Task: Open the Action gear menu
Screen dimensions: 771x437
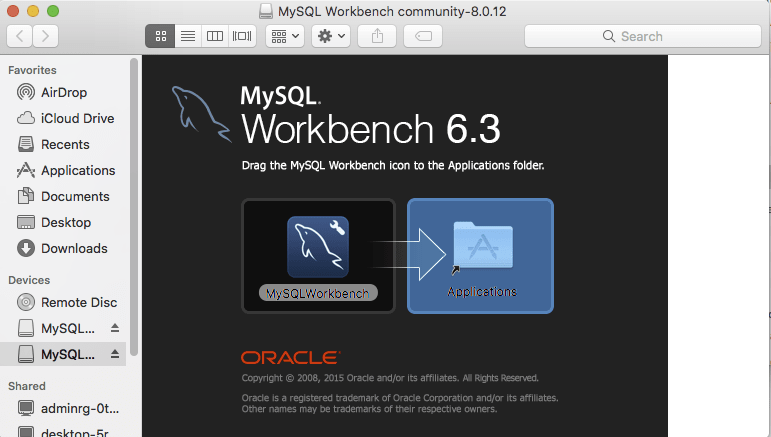Action: click(x=331, y=36)
